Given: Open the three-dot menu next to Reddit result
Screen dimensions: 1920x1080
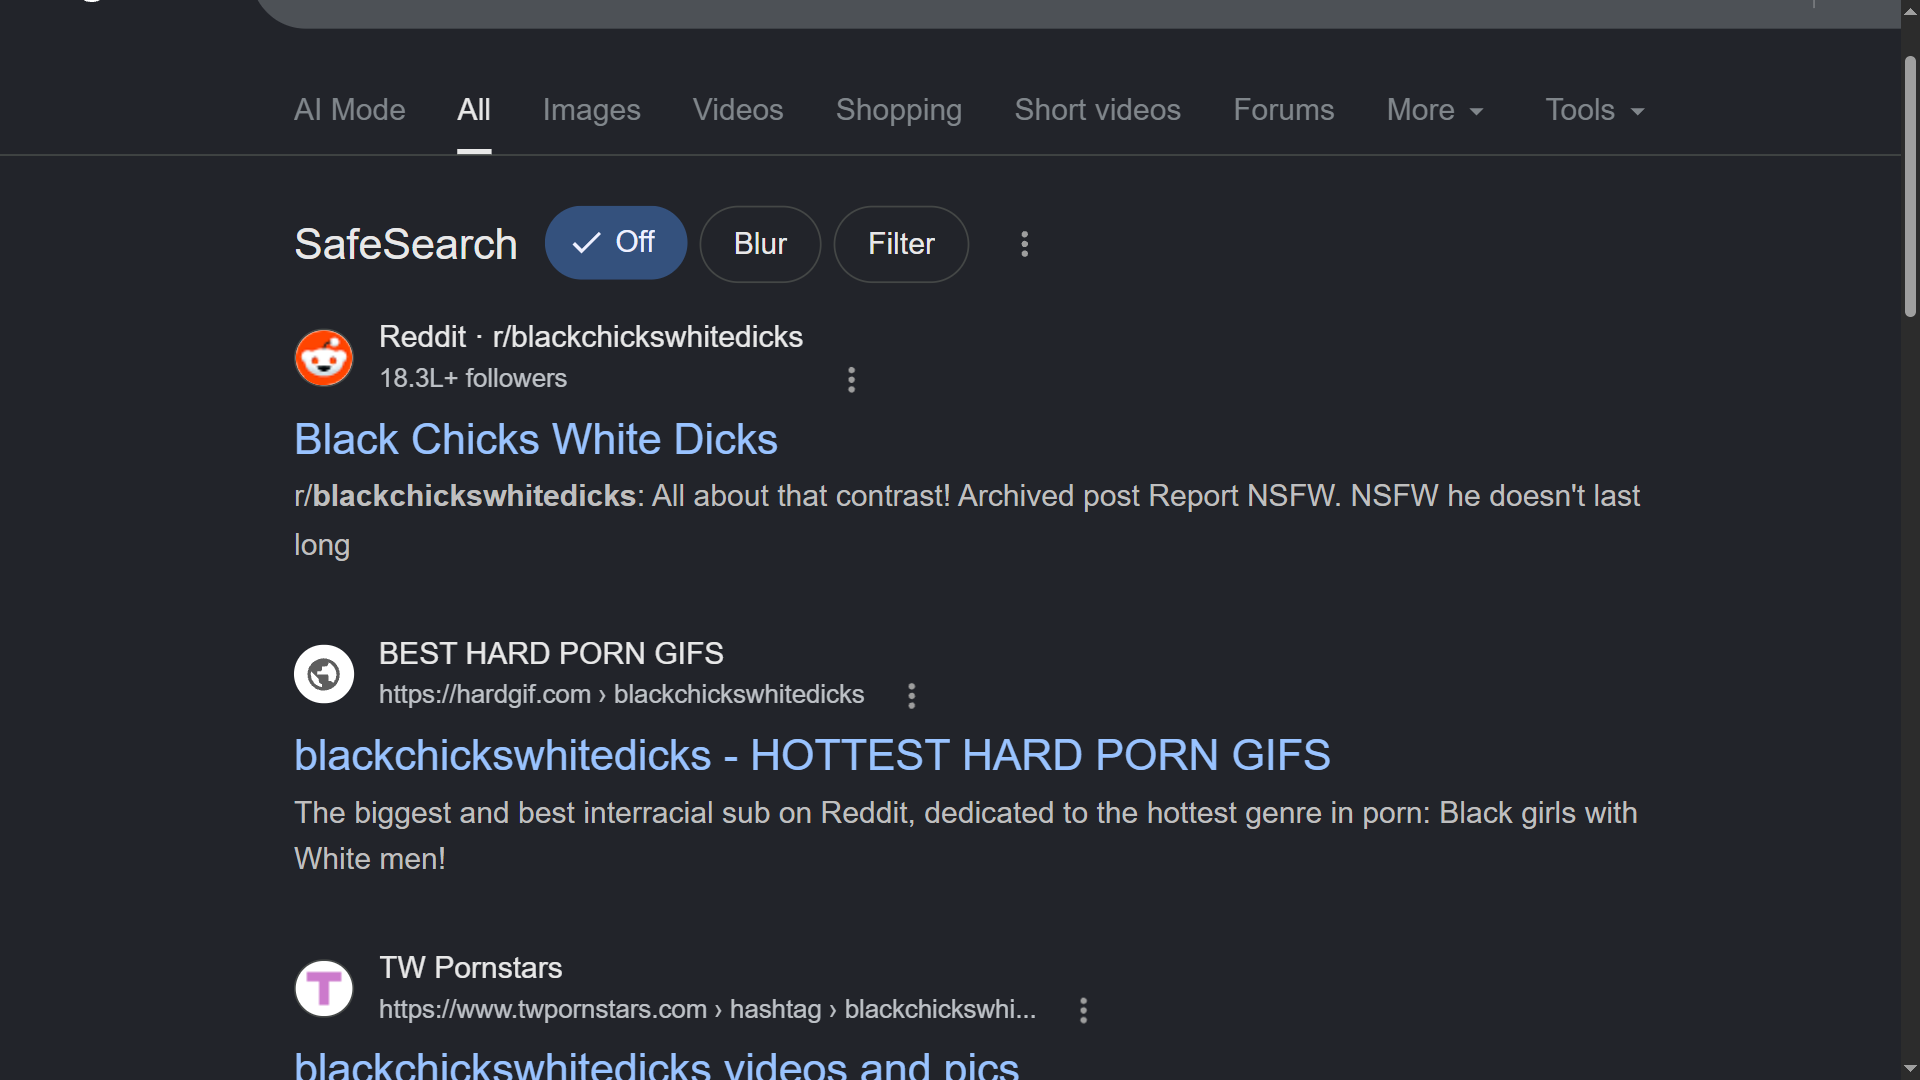Looking at the screenshot, I should click(851, 379).
